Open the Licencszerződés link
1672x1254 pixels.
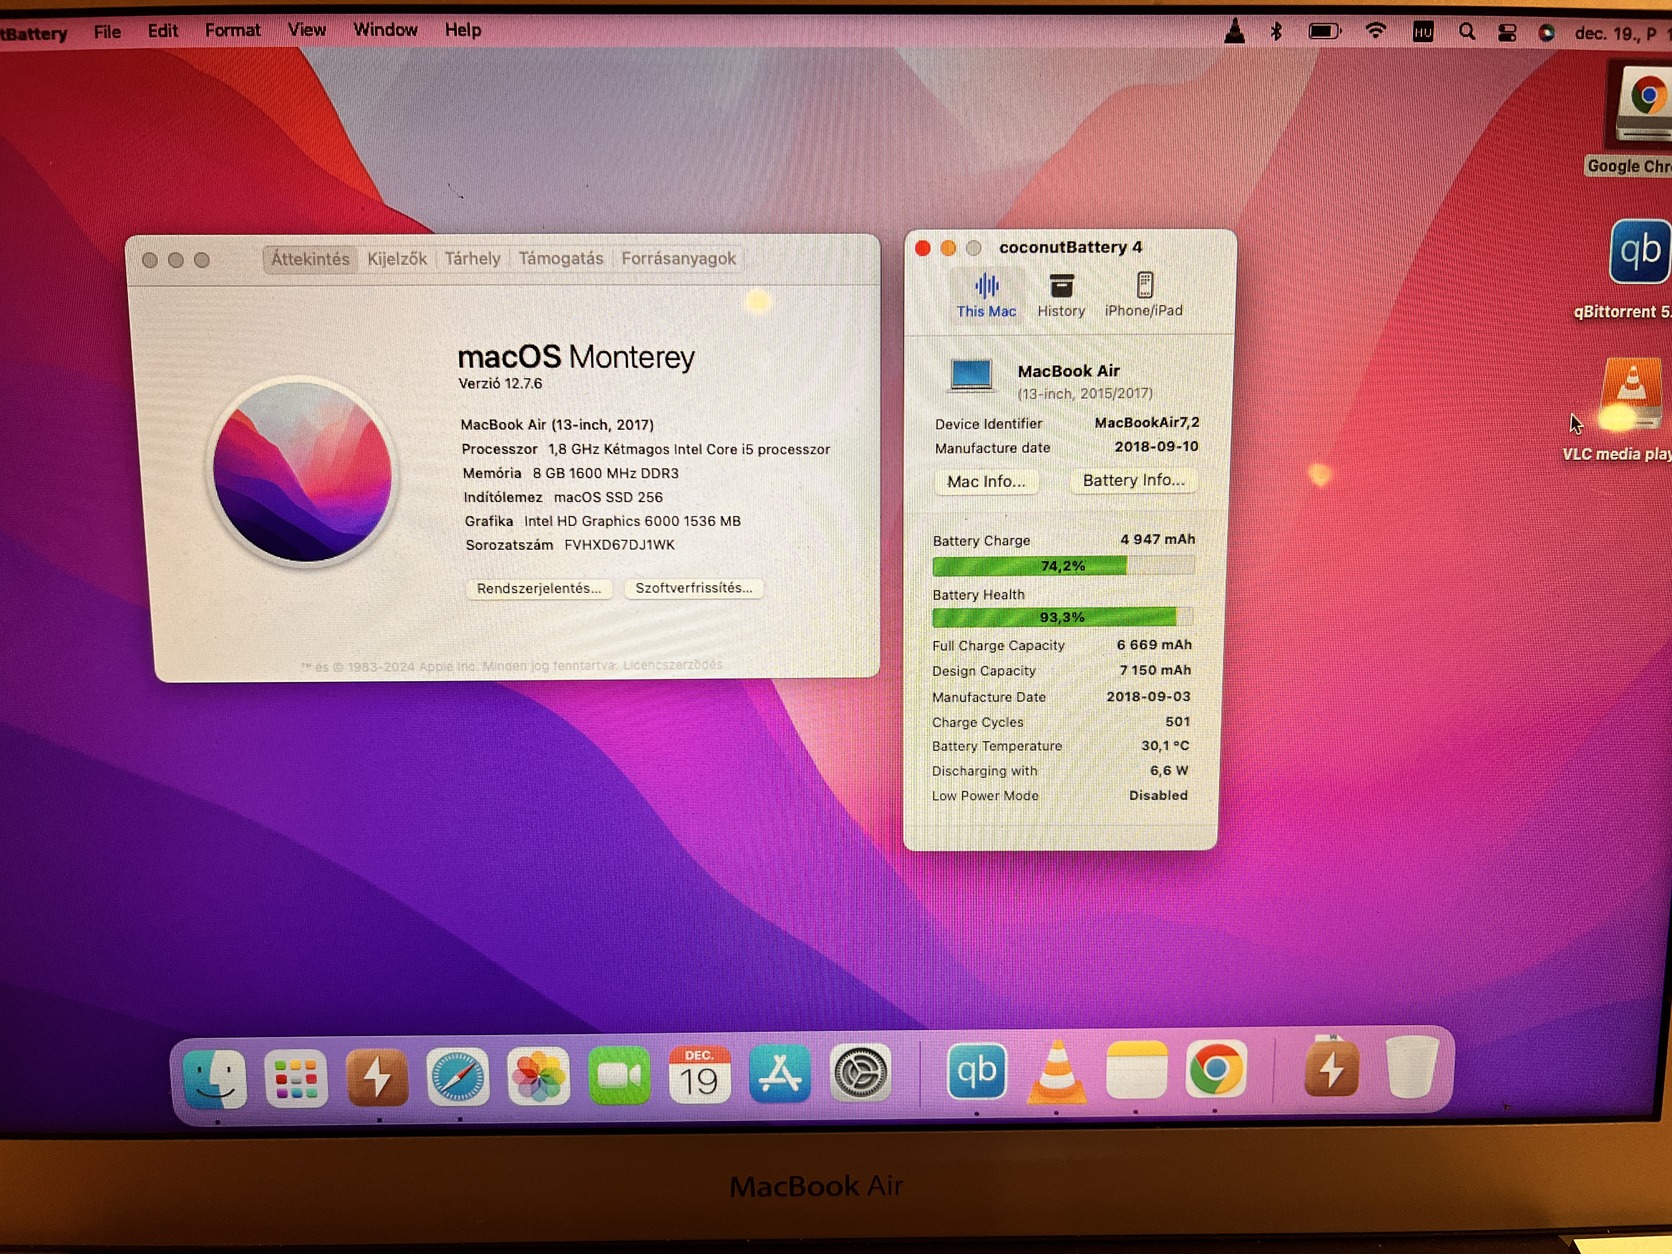coord(672,665)
